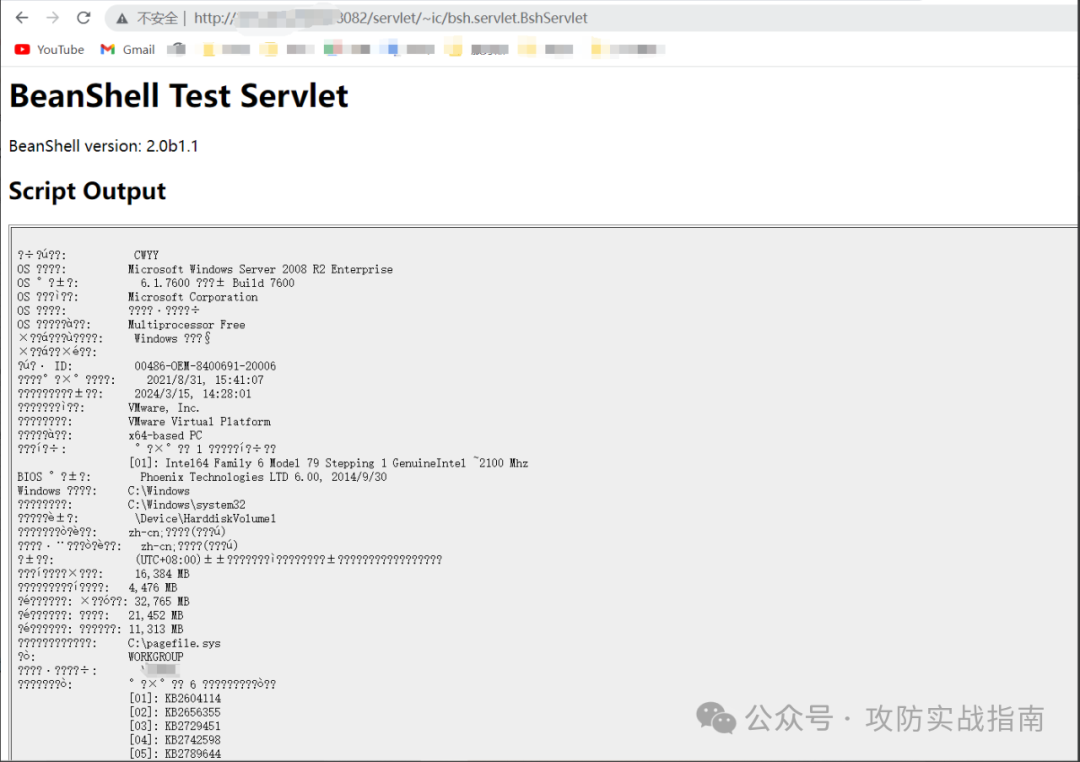Click the "Intel64 Family 6 Model 79" processor line
Image resolution: width=1080 pixels, height=762 pixels.
pyautogui.click(x=329, y=463)
